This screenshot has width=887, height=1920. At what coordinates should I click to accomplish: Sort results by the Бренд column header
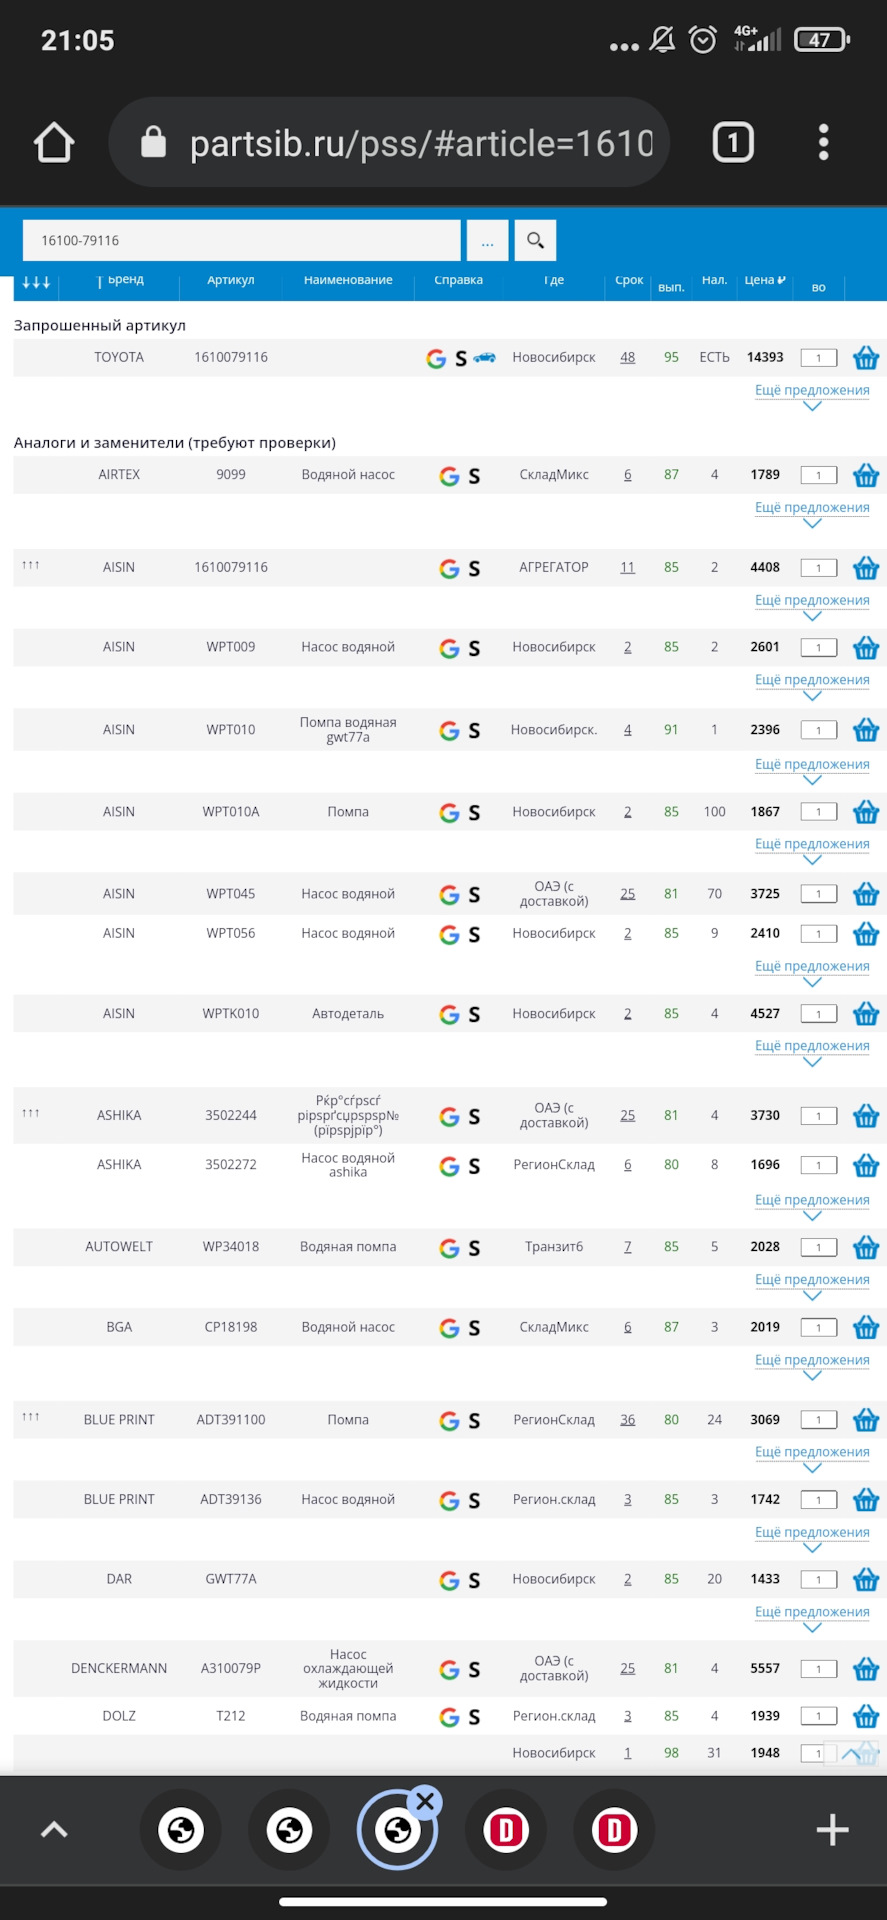pos(125,280)
